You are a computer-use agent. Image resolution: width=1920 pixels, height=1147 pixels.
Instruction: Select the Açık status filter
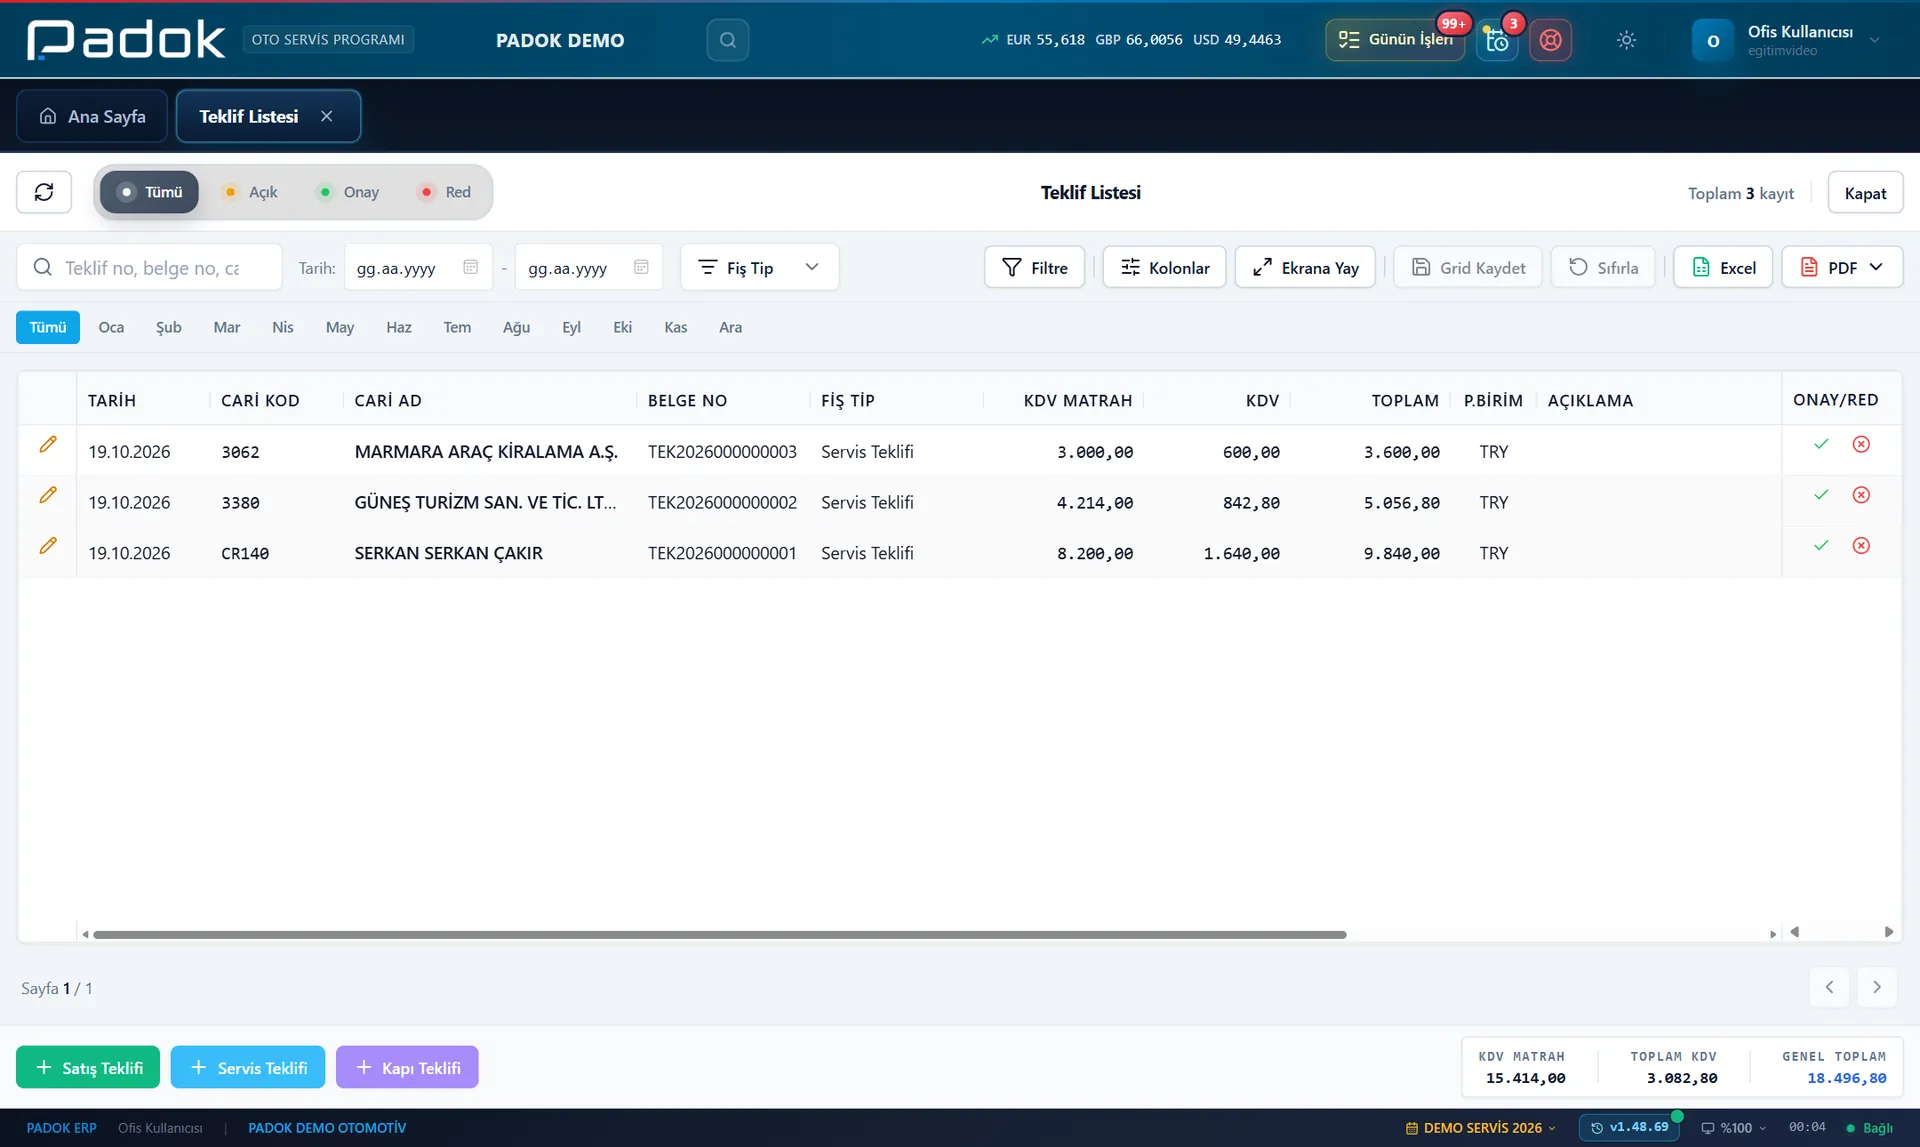tap(251, 192)
